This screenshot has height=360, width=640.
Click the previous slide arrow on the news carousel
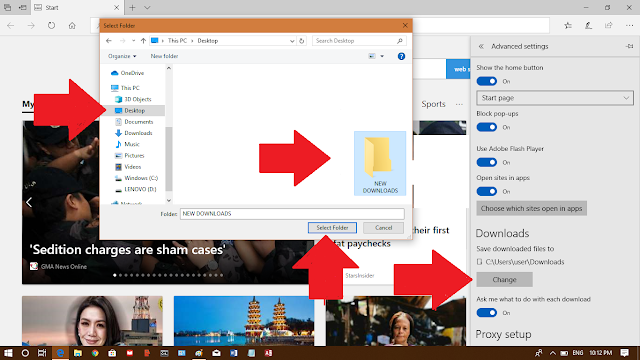29,202
